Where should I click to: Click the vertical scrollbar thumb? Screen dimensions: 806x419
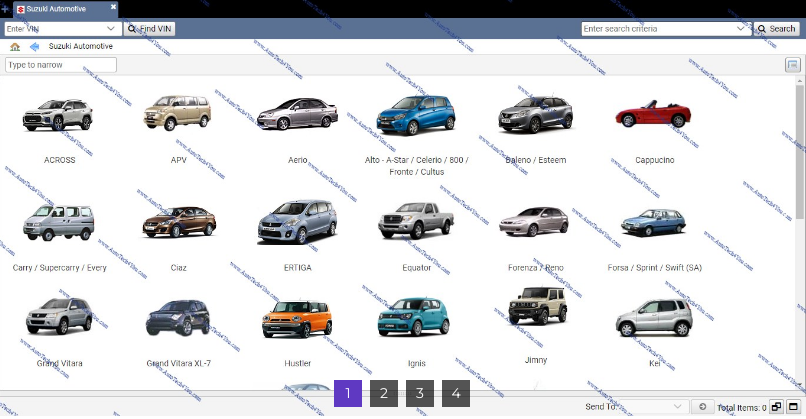click(x=800, y=152)
